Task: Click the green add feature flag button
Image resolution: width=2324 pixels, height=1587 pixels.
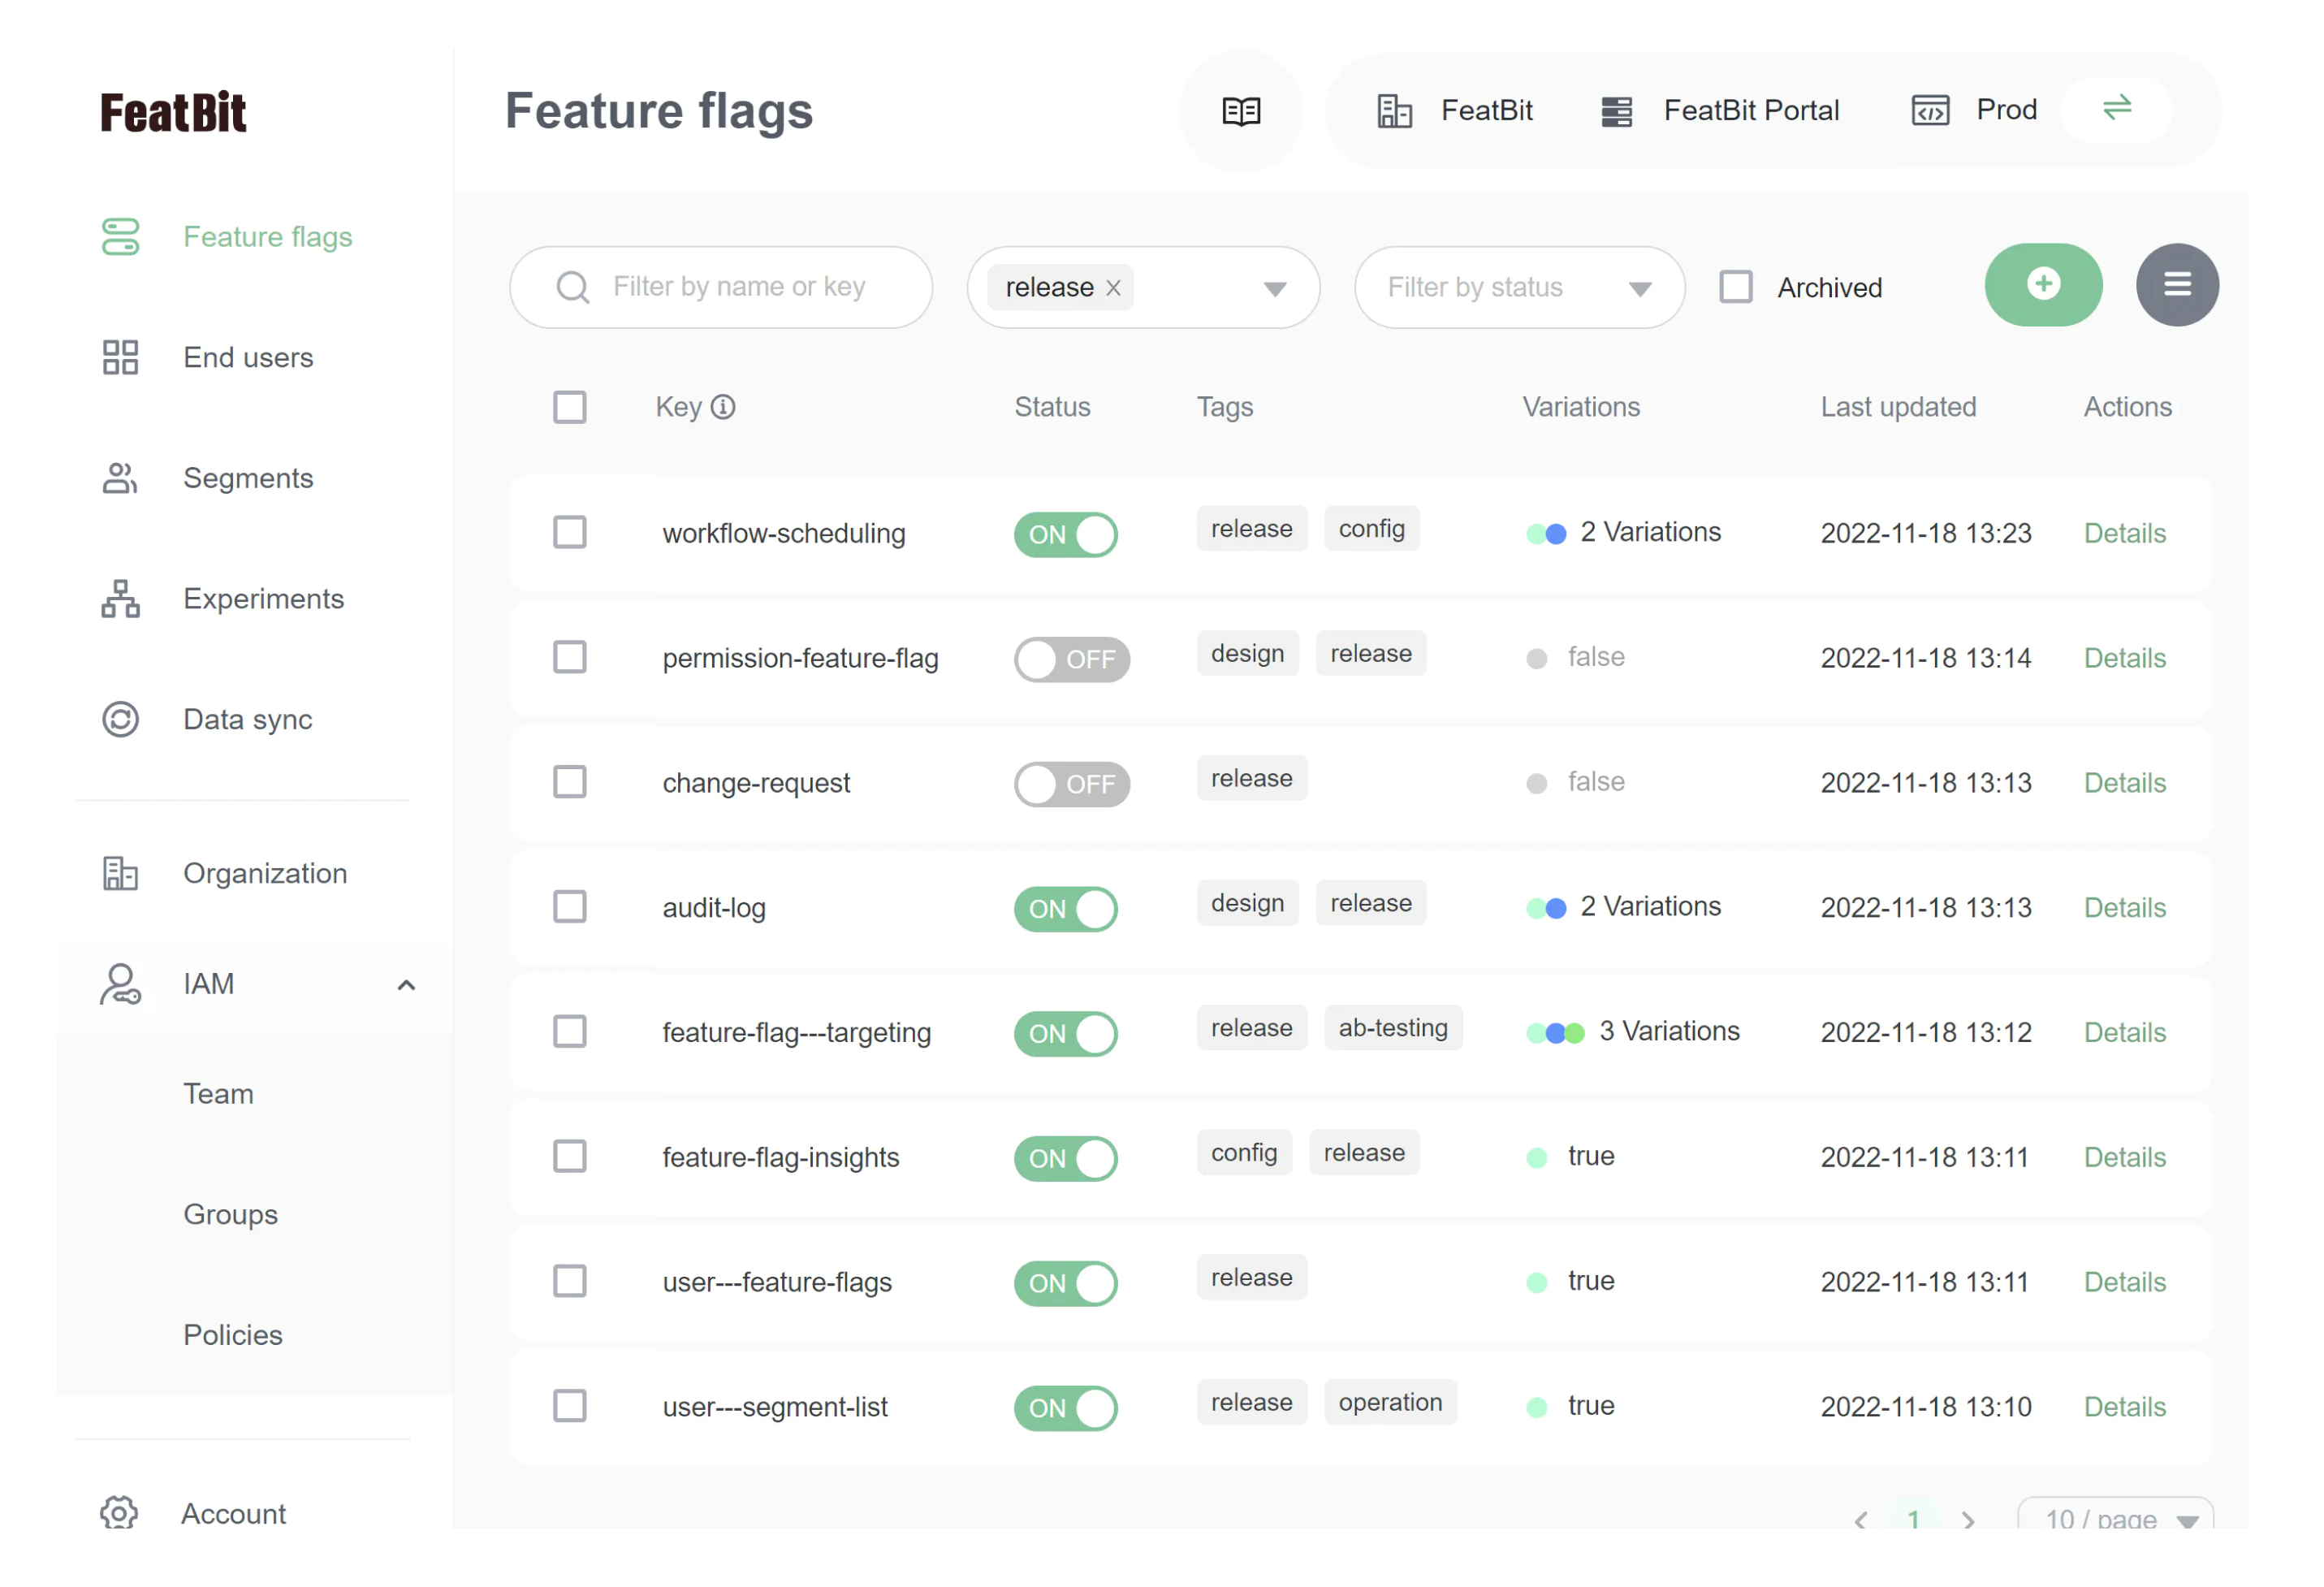Action: tap(2043, 285)
